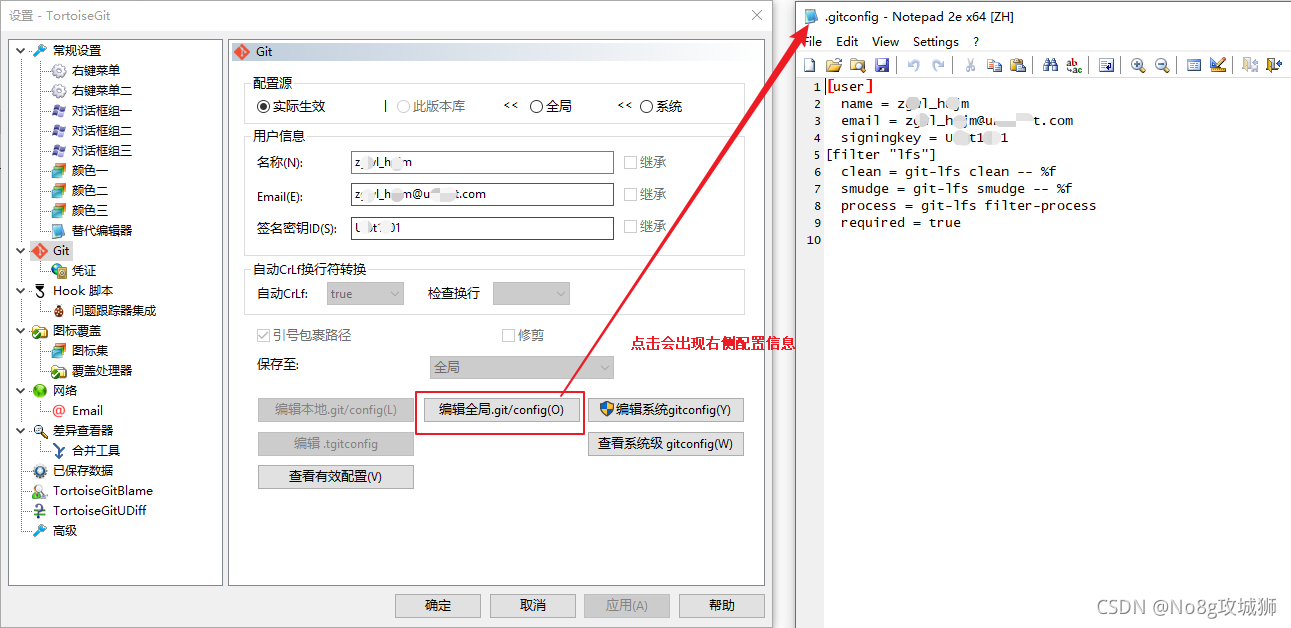Collapse the 图标覆盖 tree node
The width and height of the screenshot is (1291, 628).
tap(21, 330)
